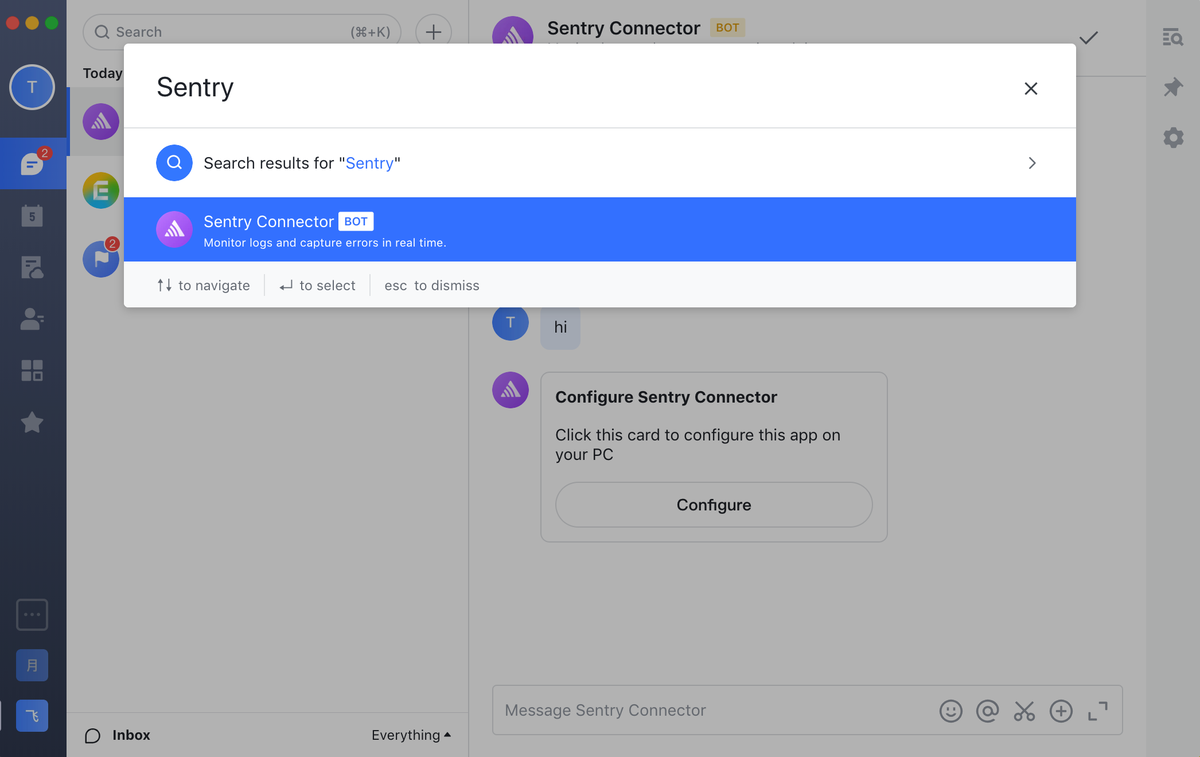The image size is (1200, 757).
Task: Expand the message editor to full size
Action: (x=1098, y=711)
